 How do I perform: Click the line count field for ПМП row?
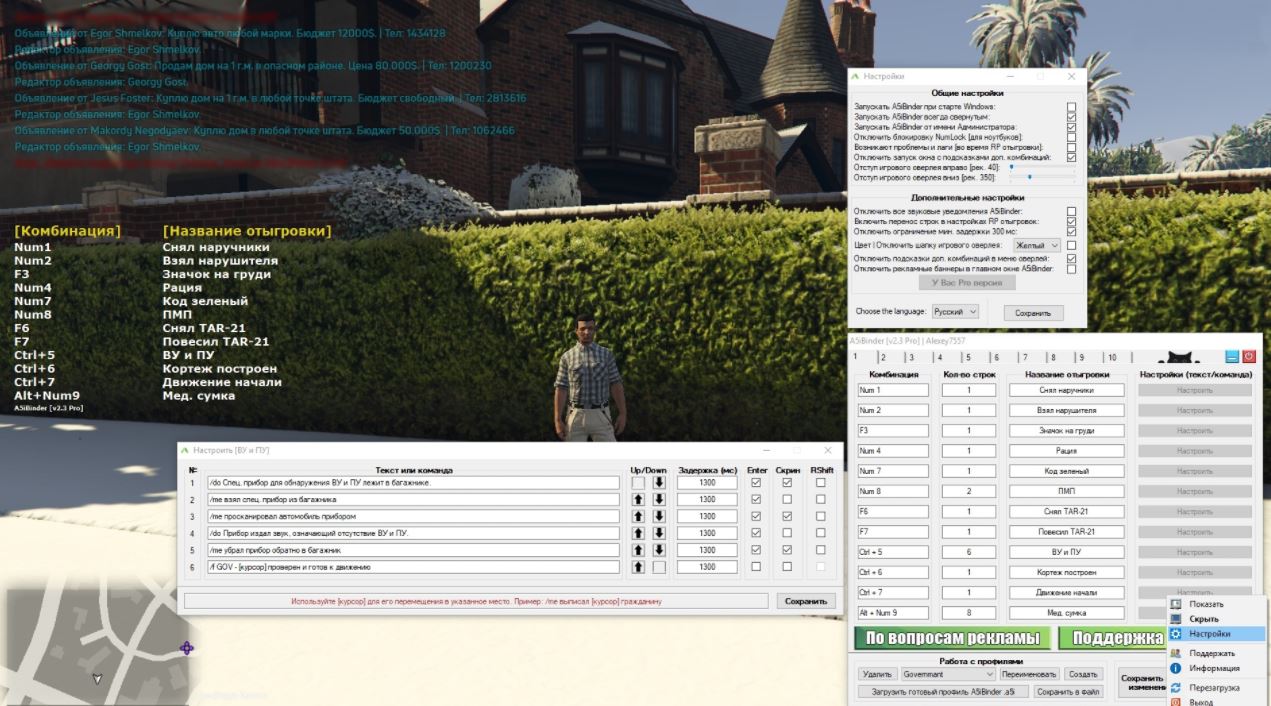pos(969,491)
